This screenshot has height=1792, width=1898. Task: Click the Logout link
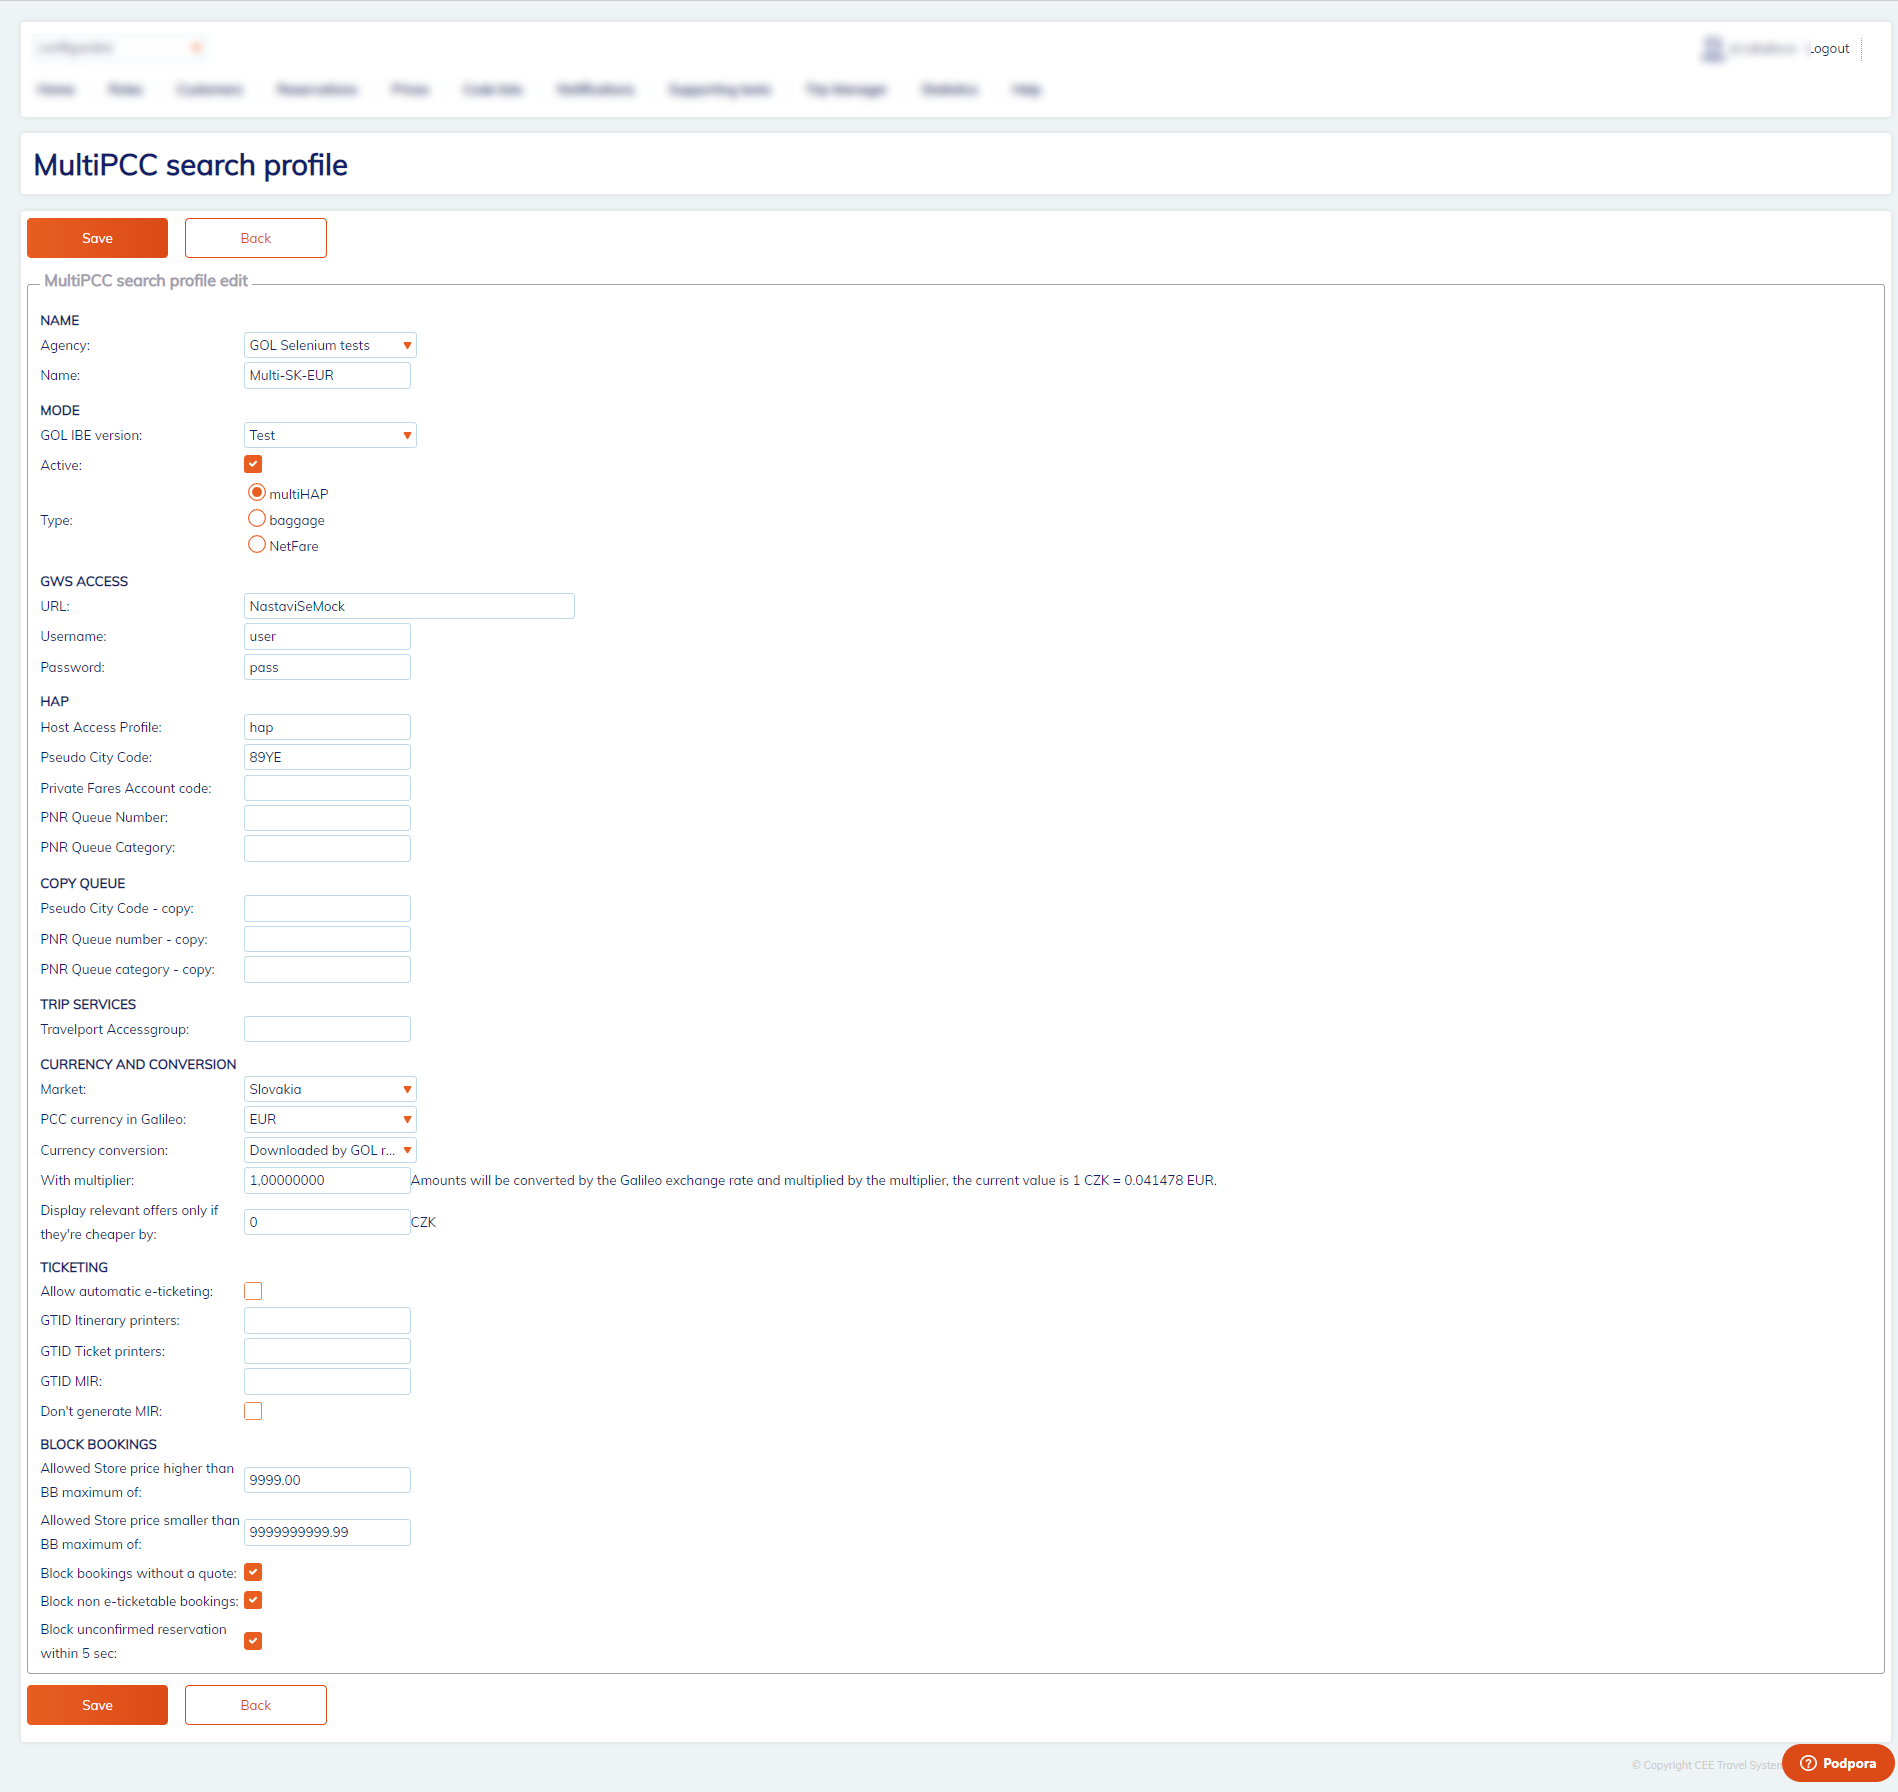click(x=1829, y=49)
